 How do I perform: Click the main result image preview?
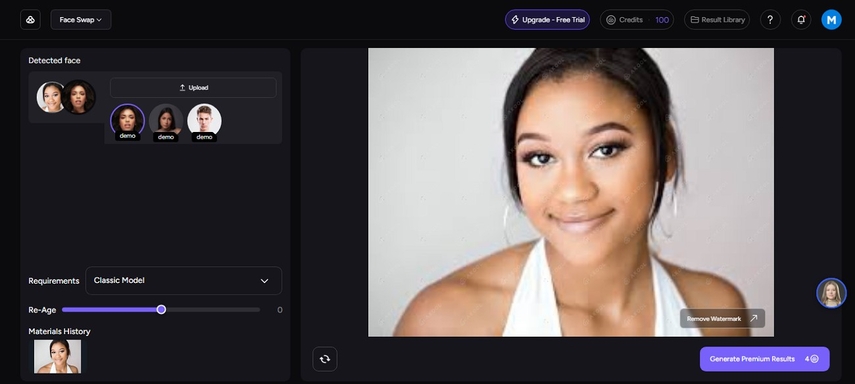coord(571,192)
